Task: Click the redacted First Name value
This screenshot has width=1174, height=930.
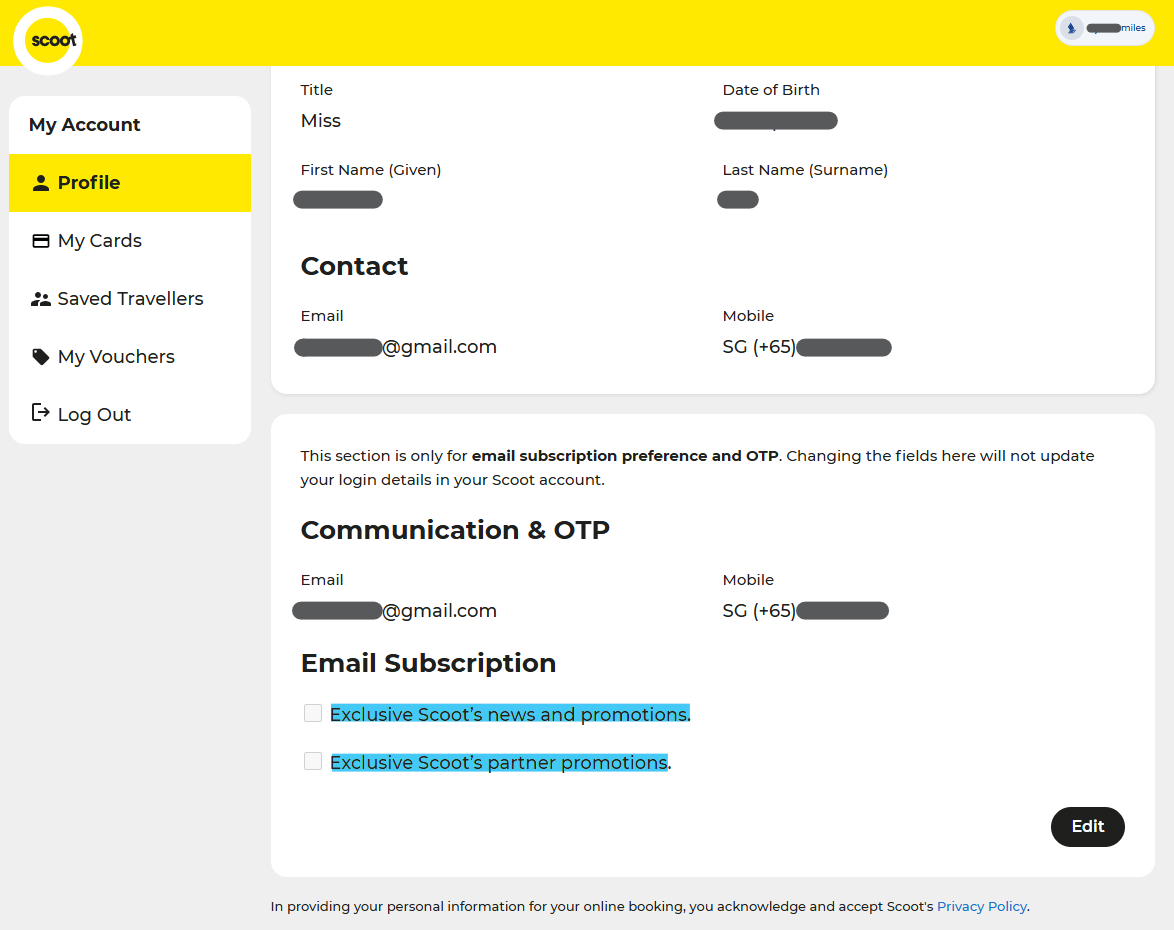Action: [x=338, y=200]
